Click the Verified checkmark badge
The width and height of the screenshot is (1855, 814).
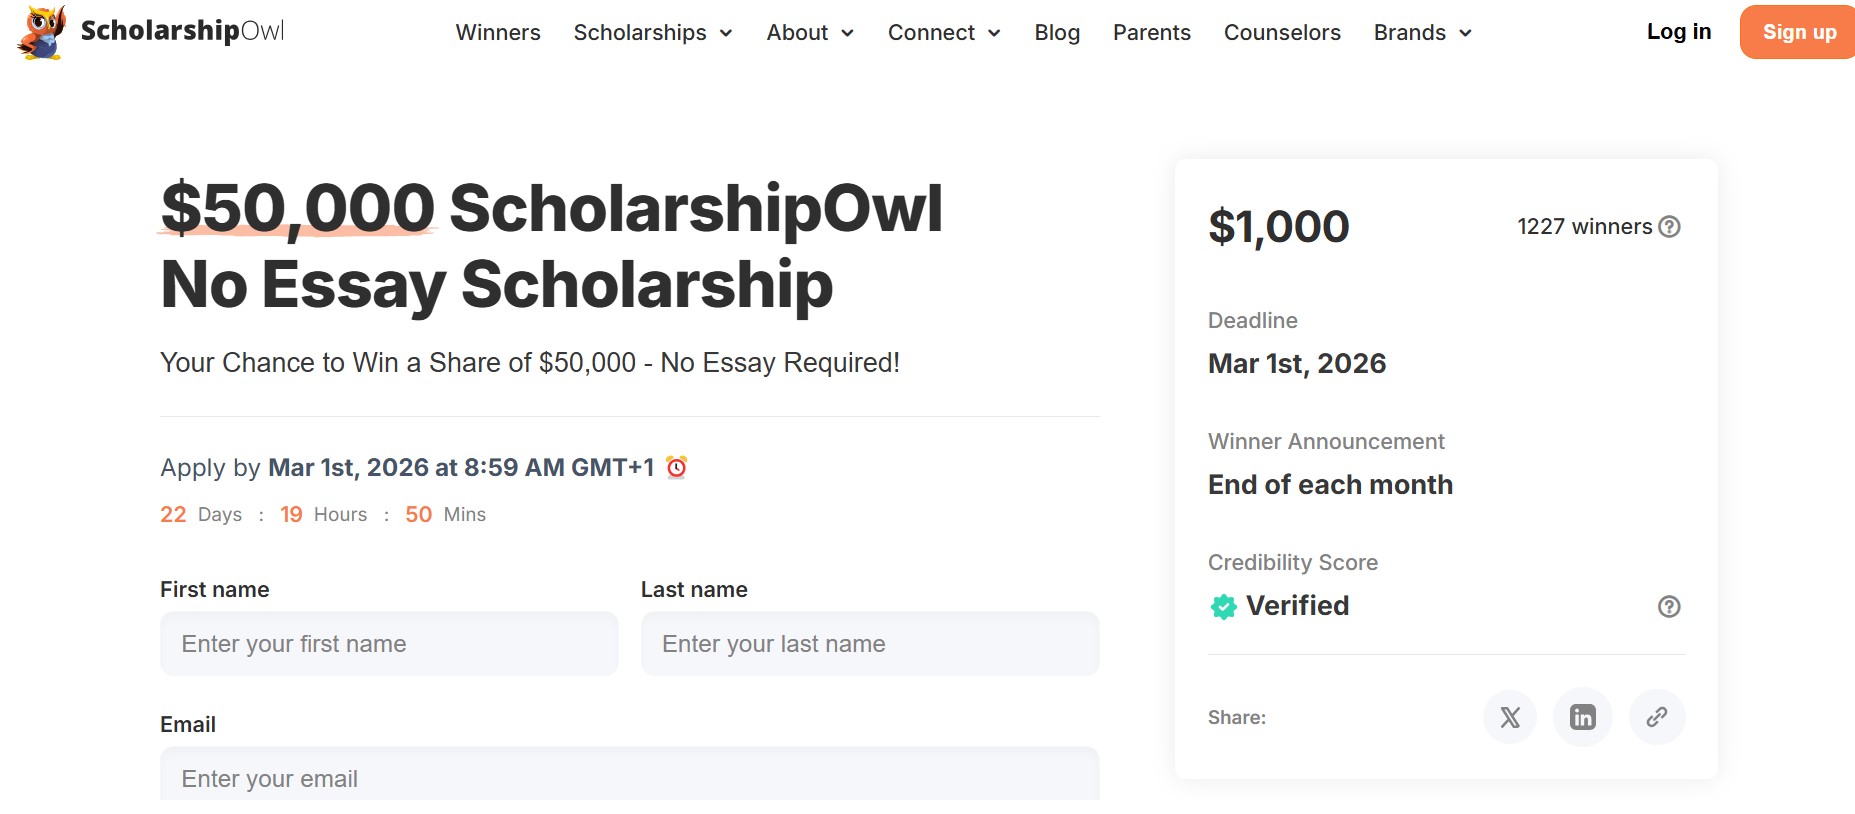pos(1222,606)
